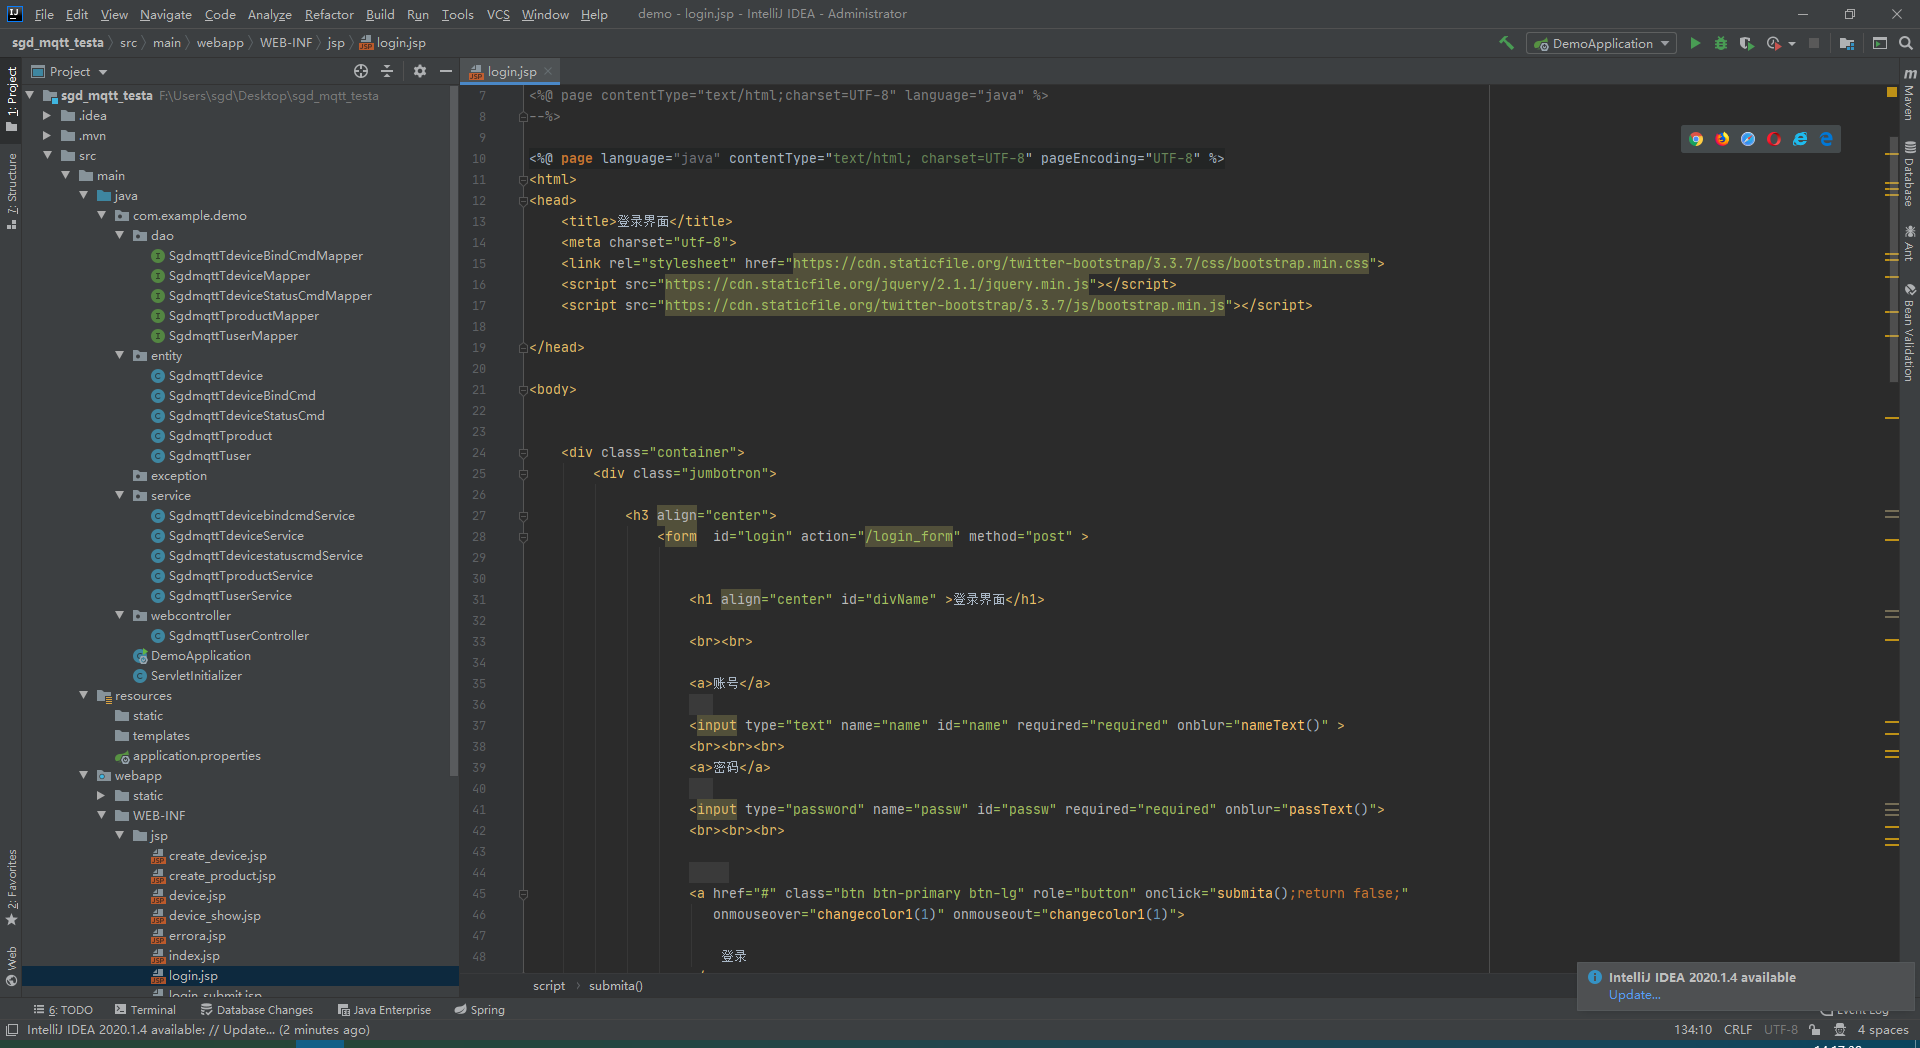Open Spring tool window
The width and height of the screenshot is (1920, 1048).
click(479, 1010)
